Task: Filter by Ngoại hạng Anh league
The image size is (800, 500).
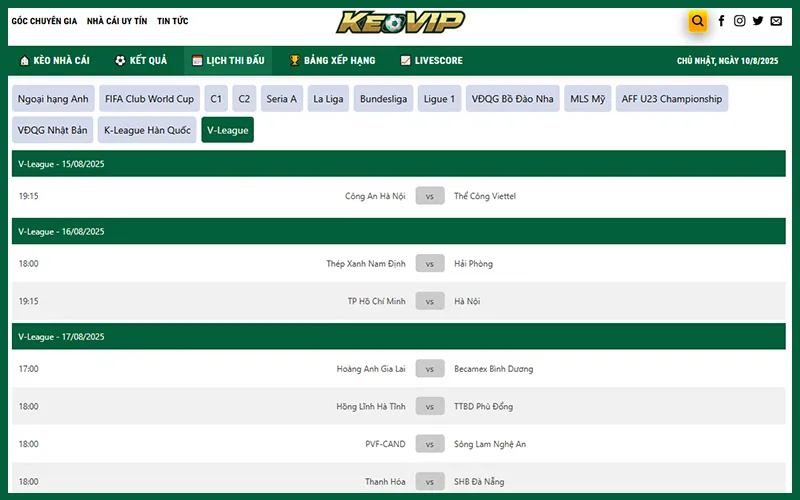Action: point(53,99)
